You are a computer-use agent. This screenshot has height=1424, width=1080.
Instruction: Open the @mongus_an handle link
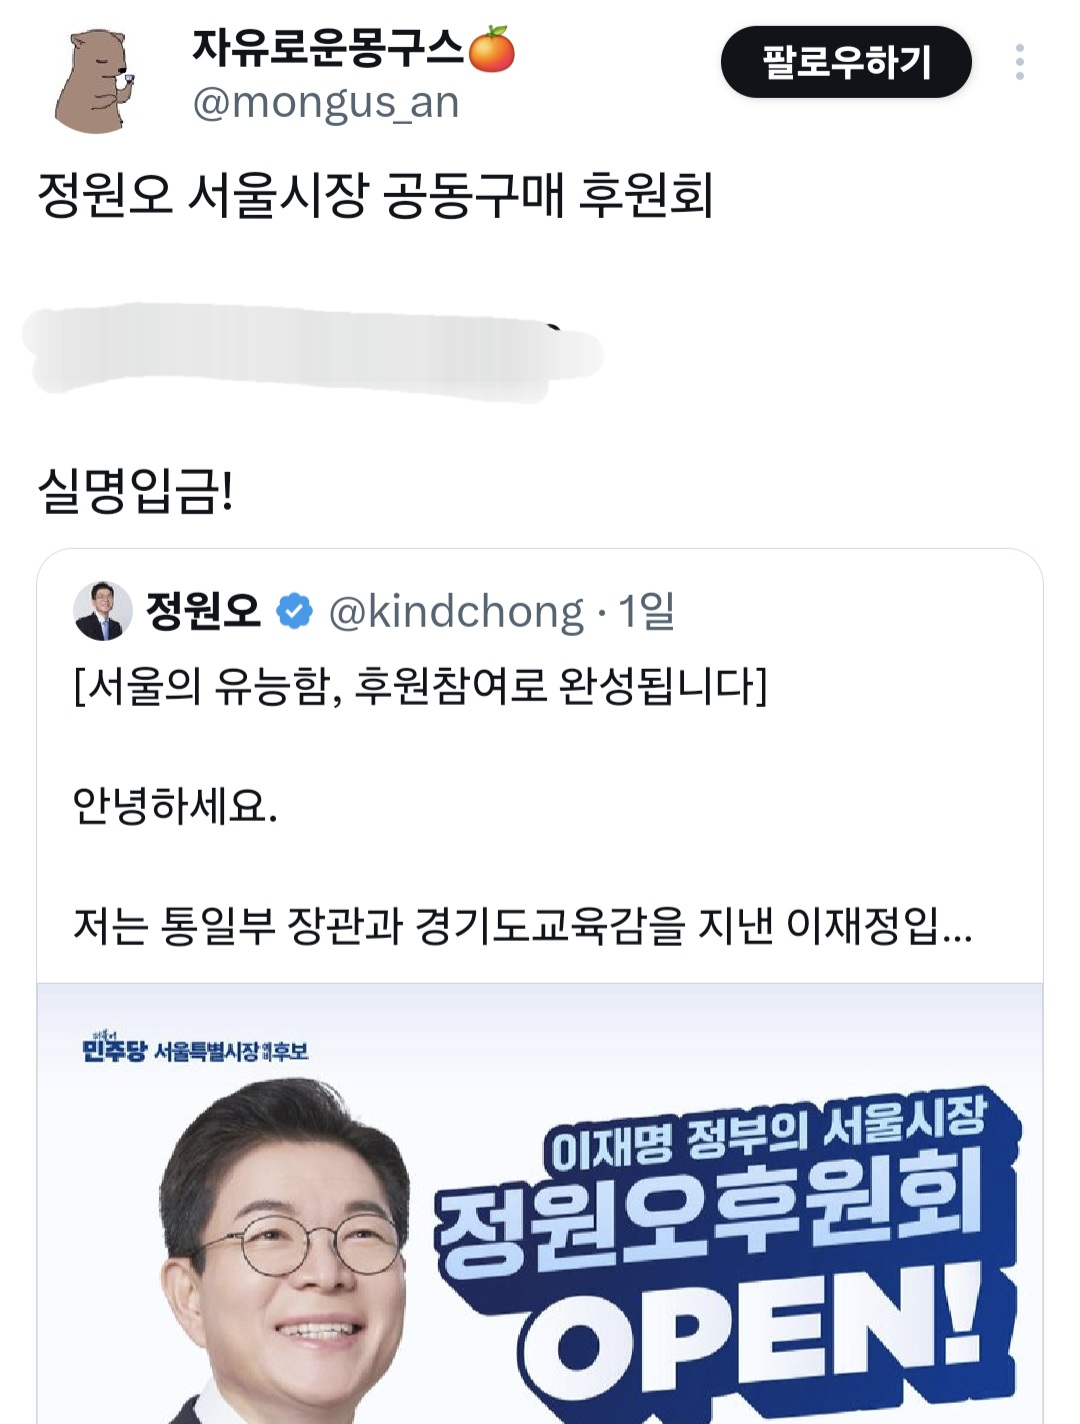point(326,103)
